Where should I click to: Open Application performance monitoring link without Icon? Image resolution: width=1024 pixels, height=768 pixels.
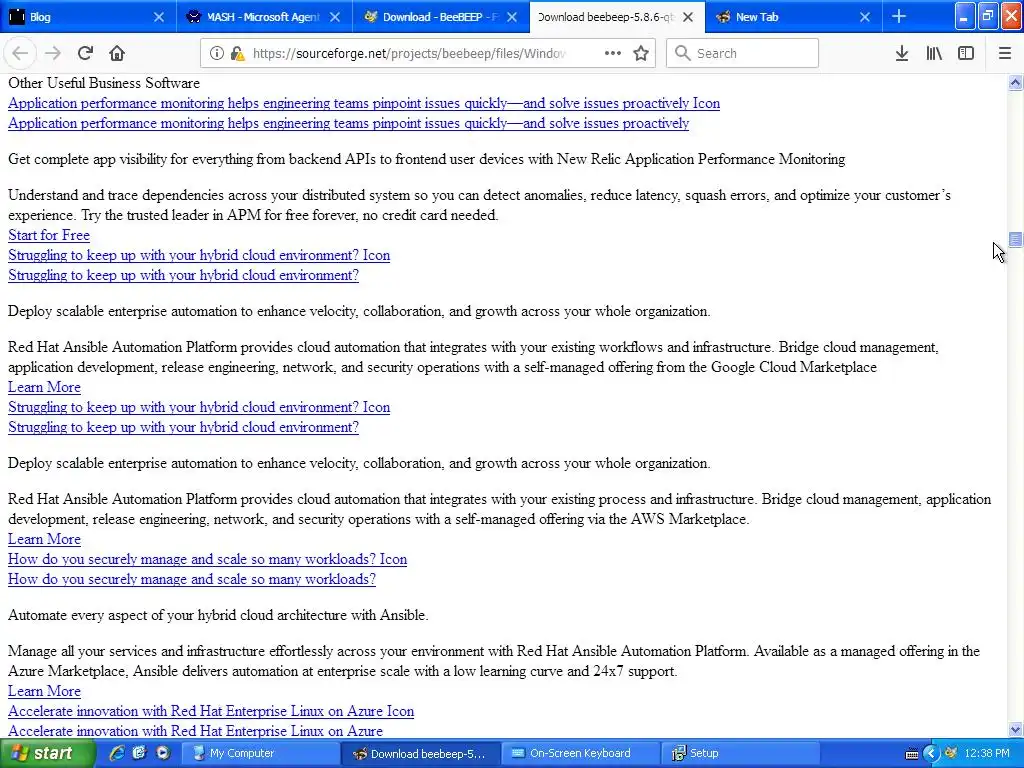coord(348,123)
